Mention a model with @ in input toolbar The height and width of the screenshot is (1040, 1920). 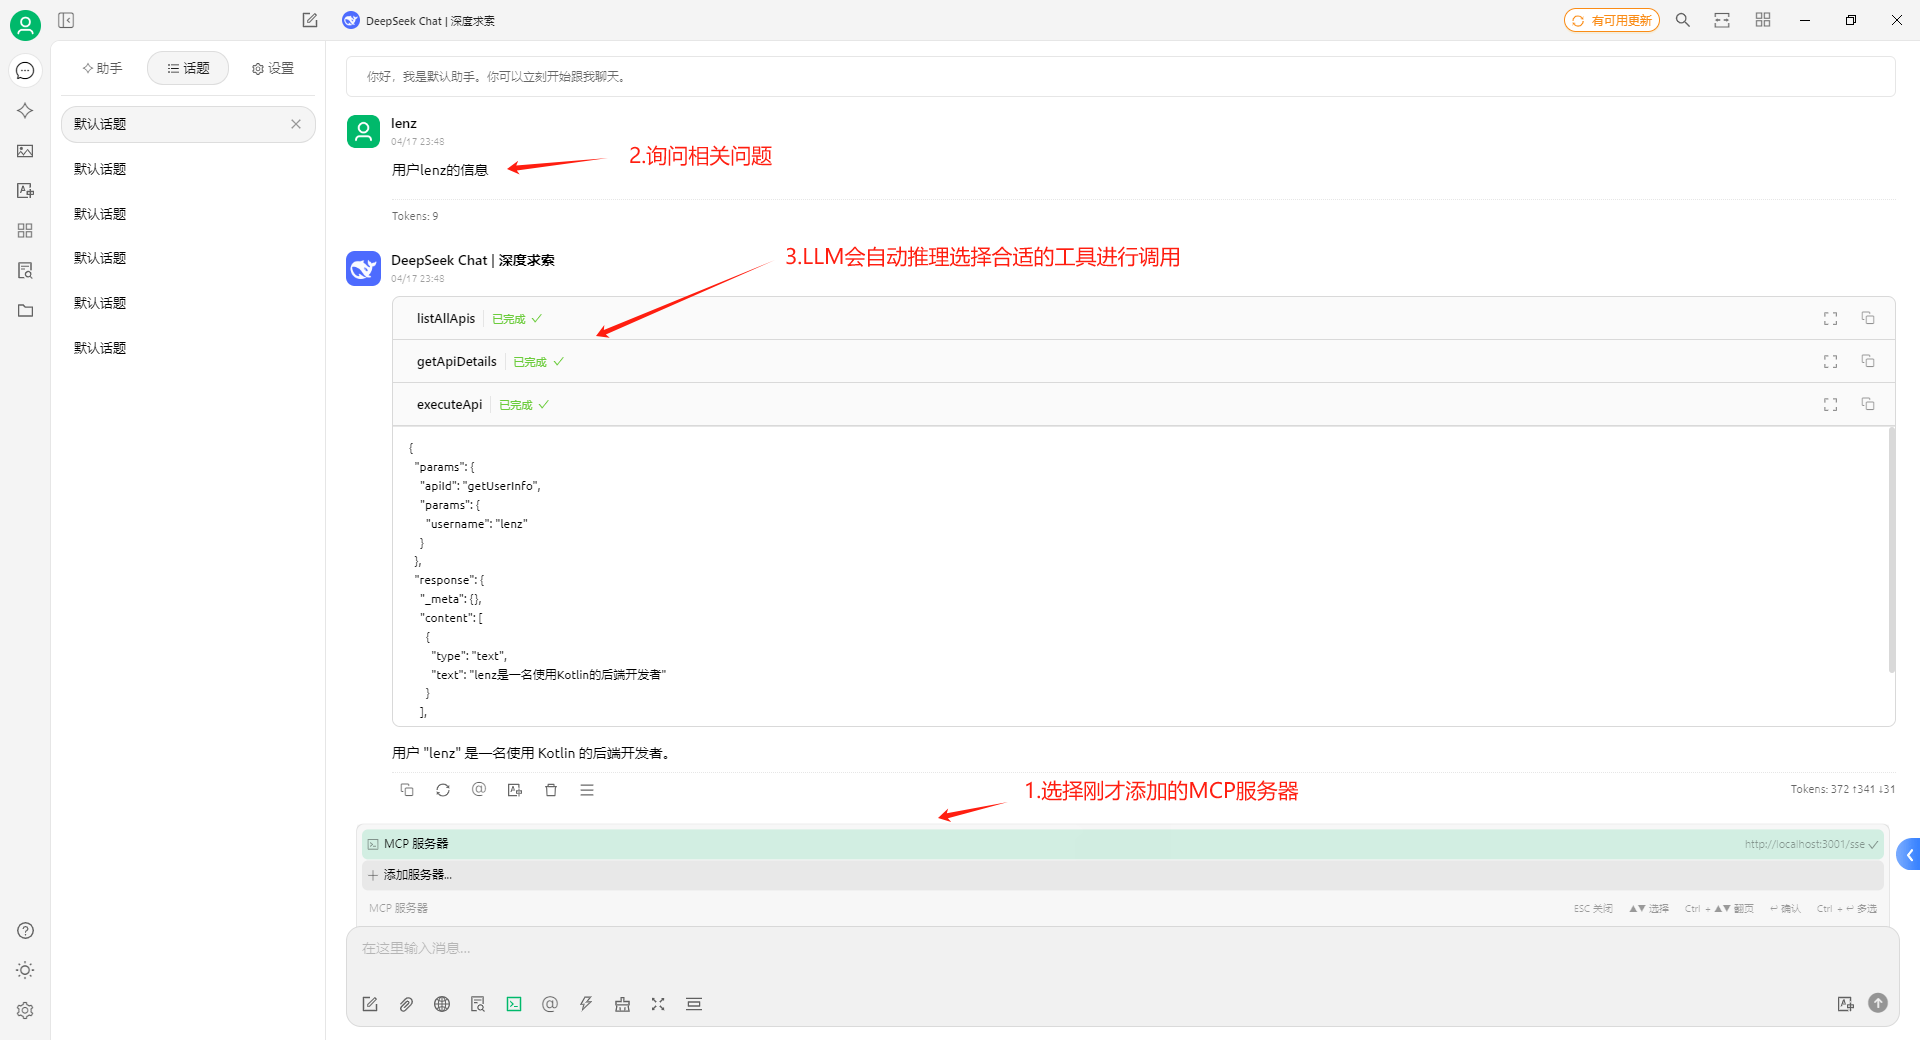[x=550, y=1004]
